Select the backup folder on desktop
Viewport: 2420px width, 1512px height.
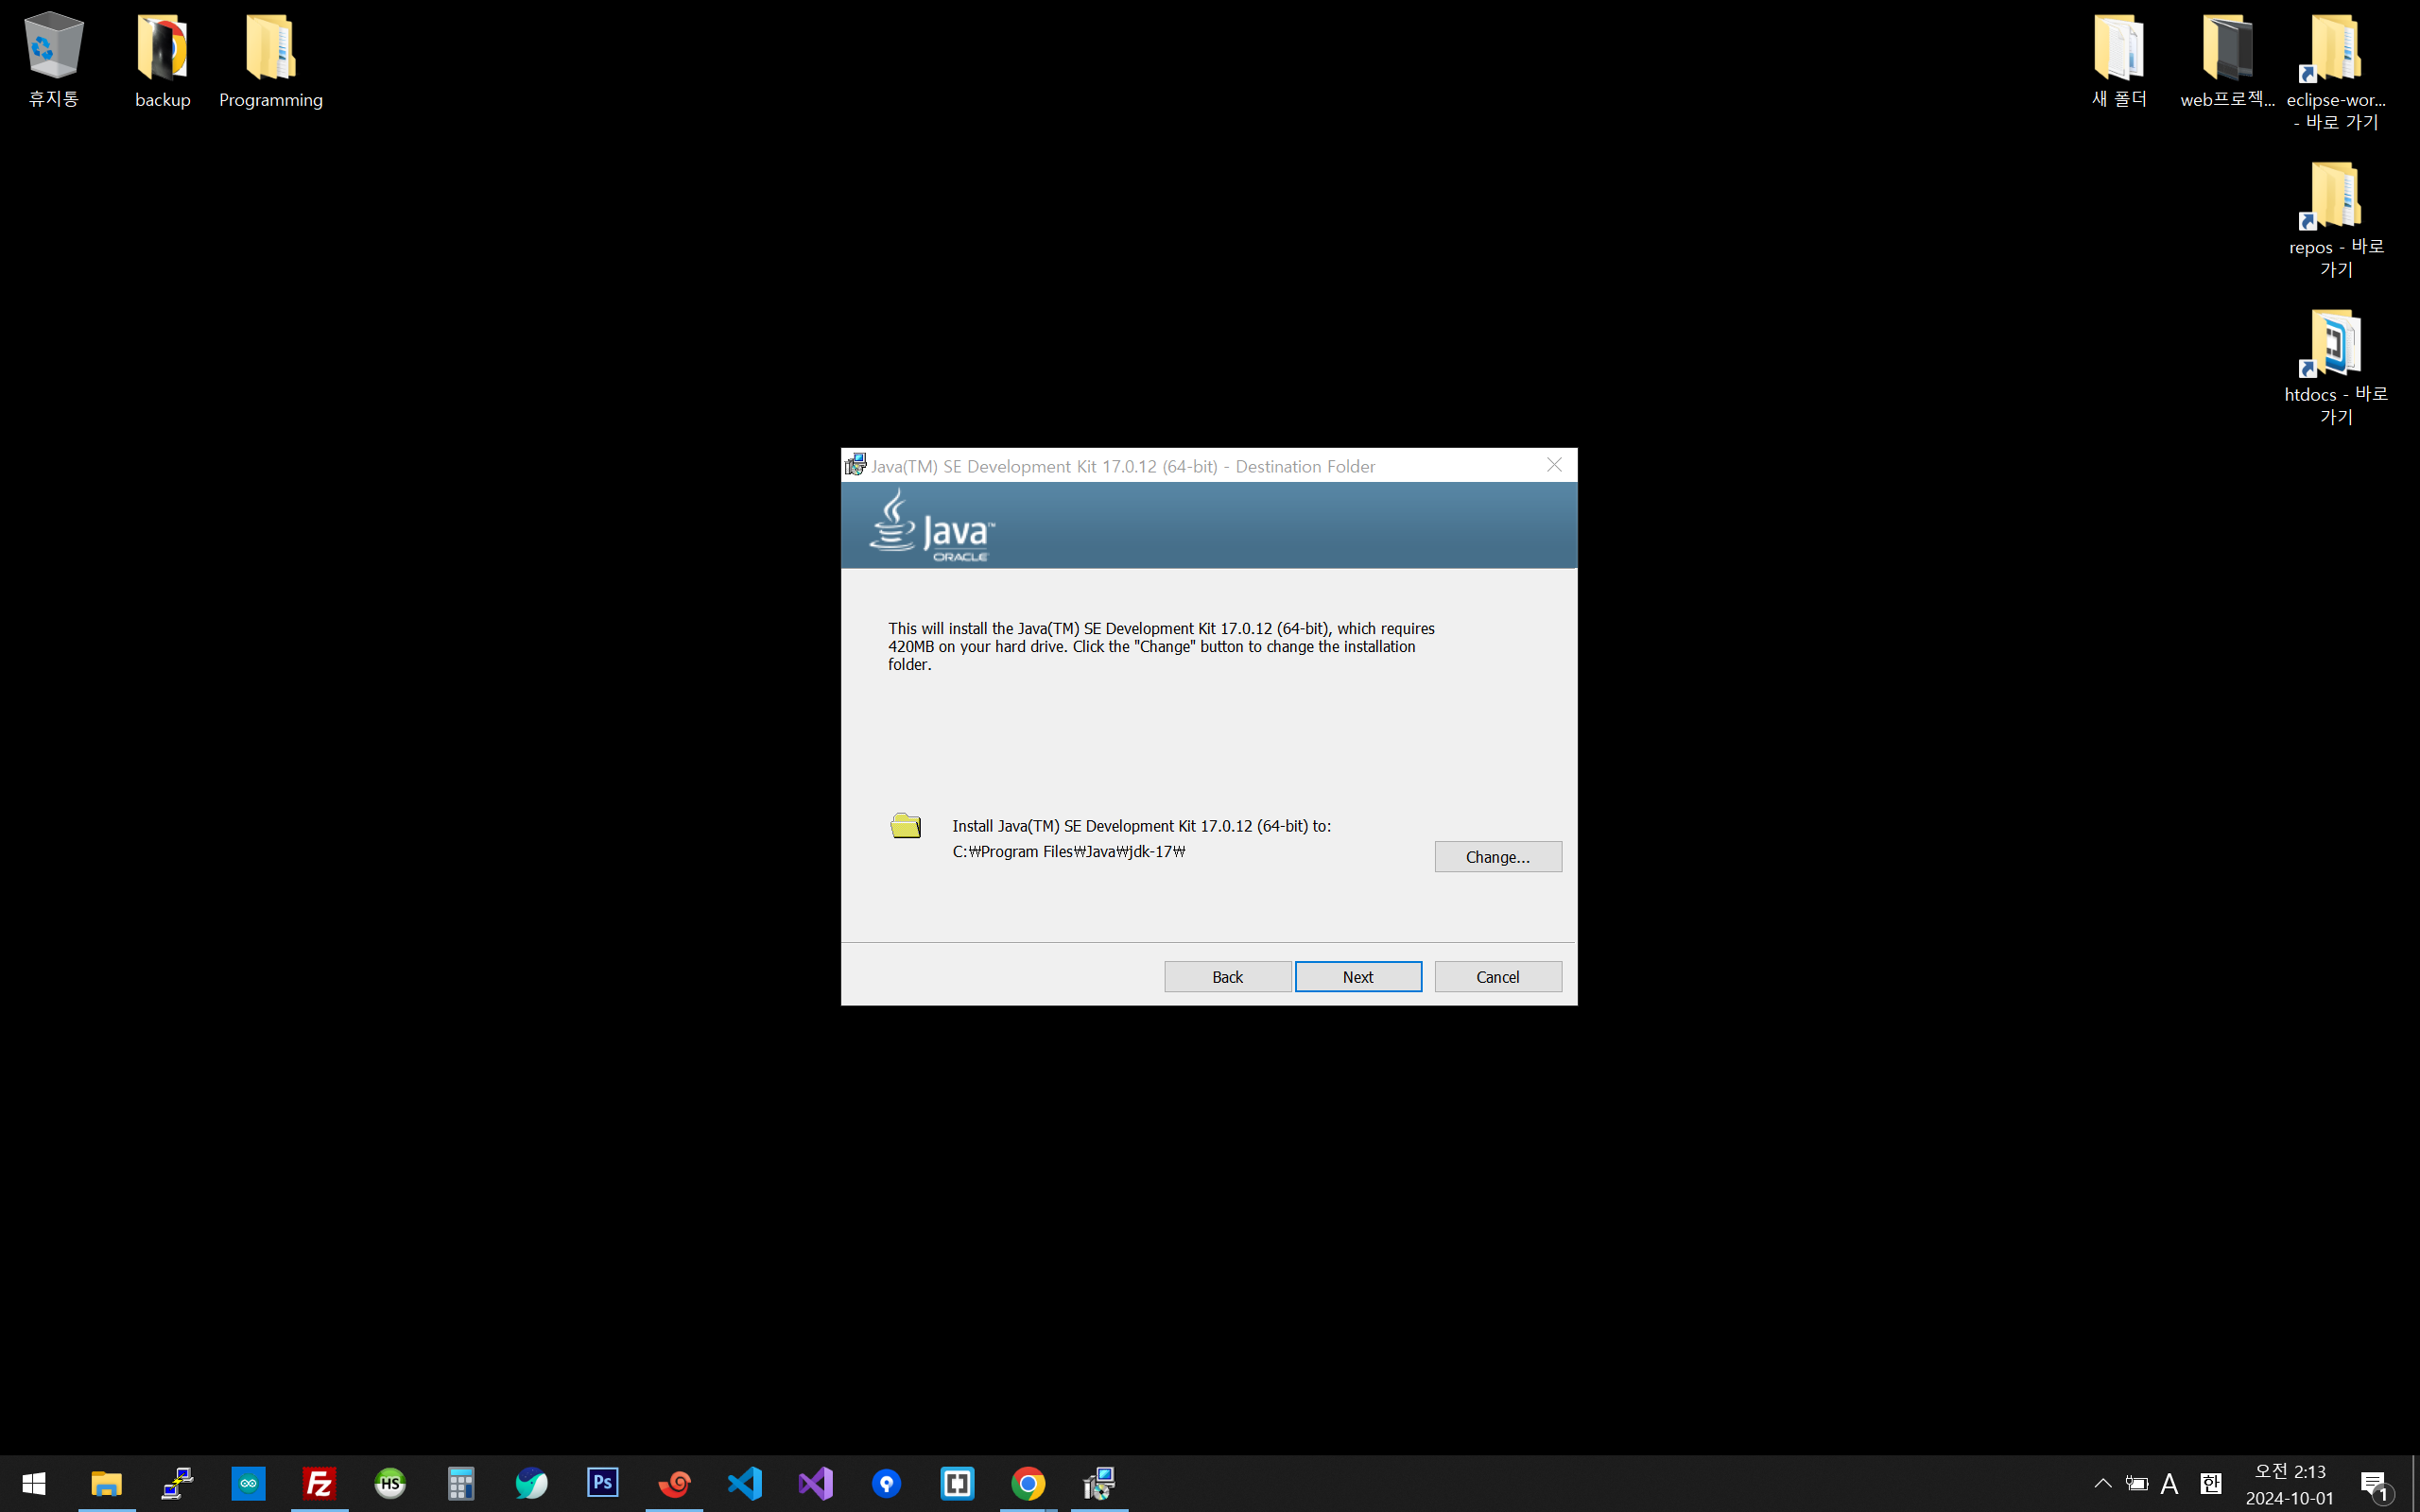pyautogui.click(x=162, y=60)
